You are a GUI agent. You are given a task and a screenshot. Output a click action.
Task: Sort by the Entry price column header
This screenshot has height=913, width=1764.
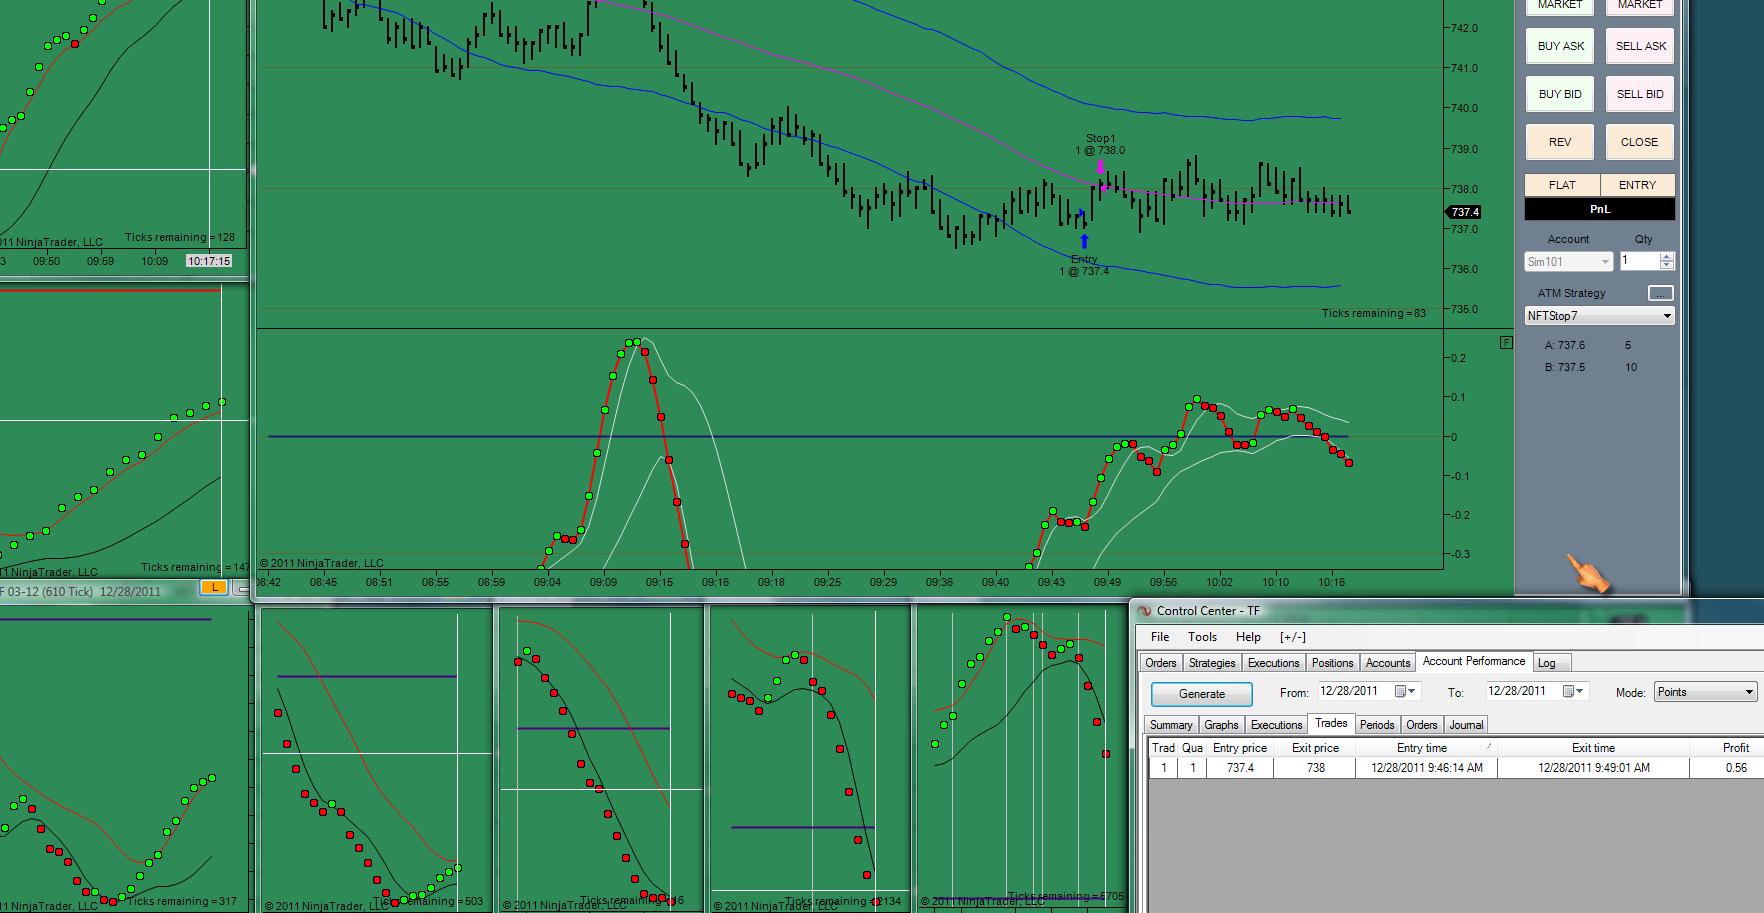click(1240, 748)
